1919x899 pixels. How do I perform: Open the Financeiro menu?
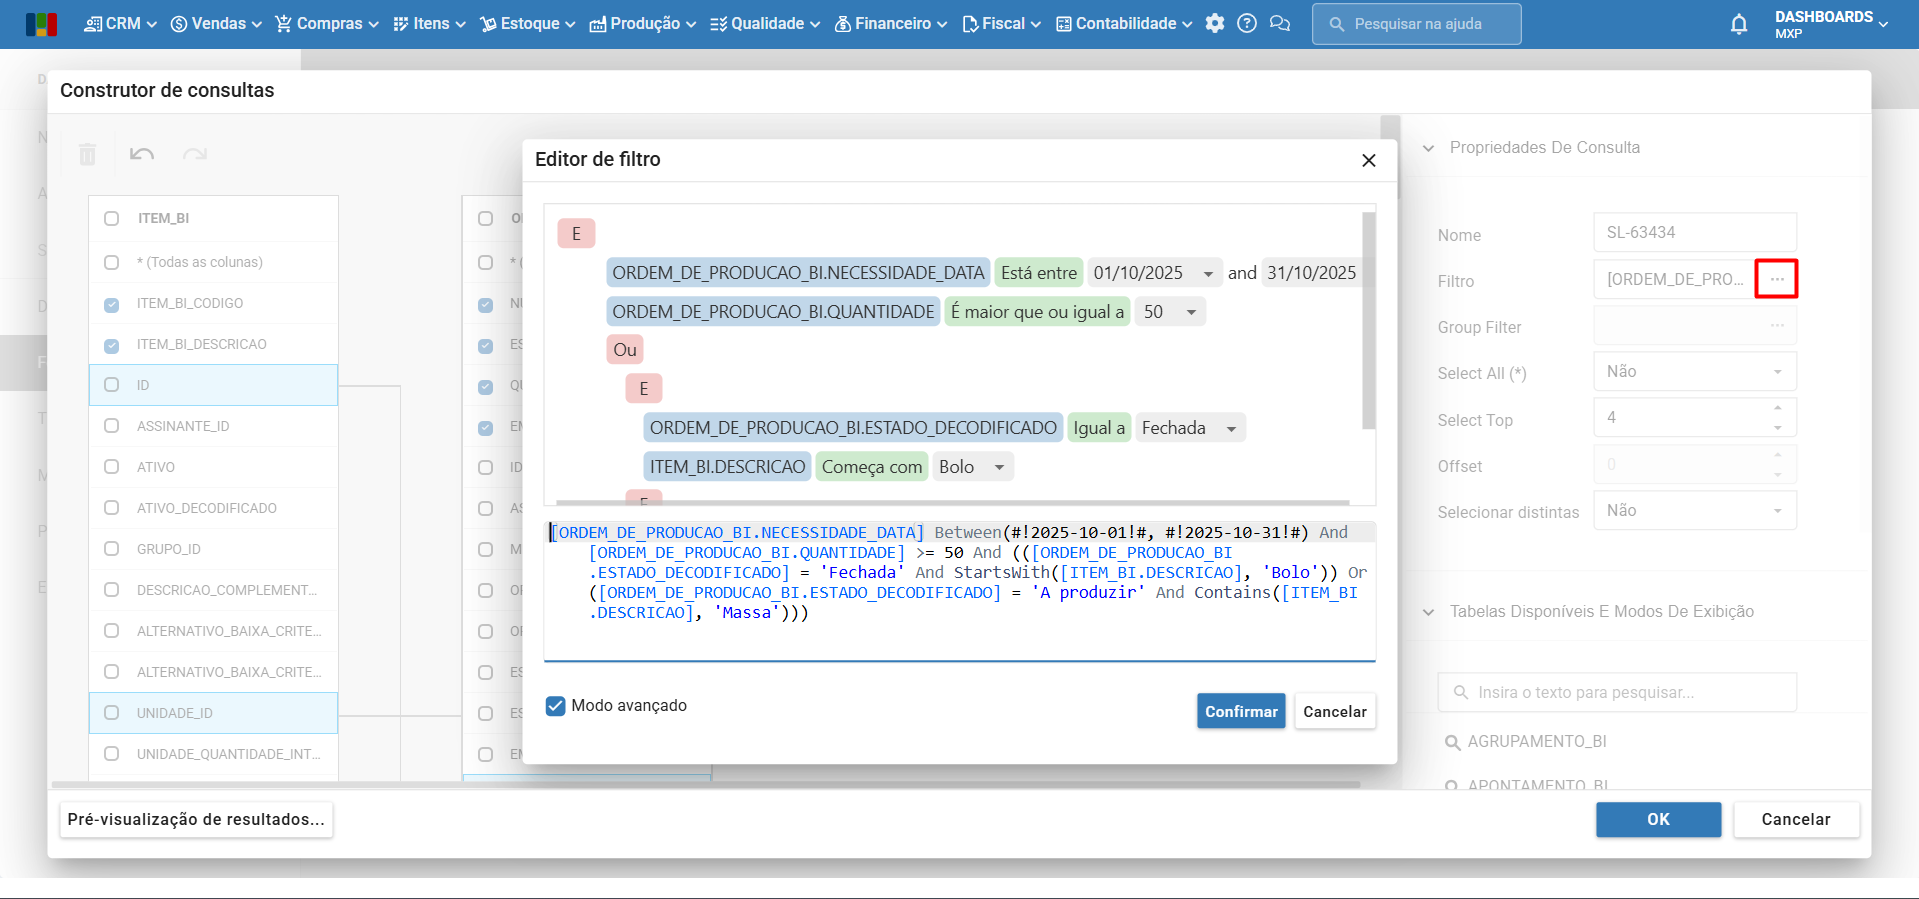pos(891,24)
